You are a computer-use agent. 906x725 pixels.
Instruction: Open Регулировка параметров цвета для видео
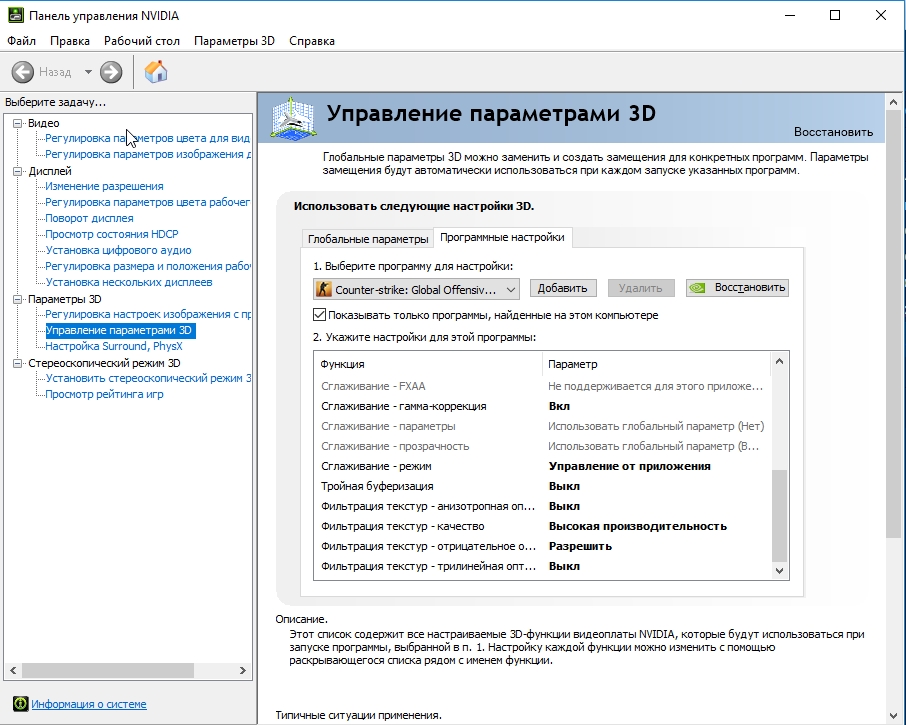pyautogui.click(x=147, y=138)
